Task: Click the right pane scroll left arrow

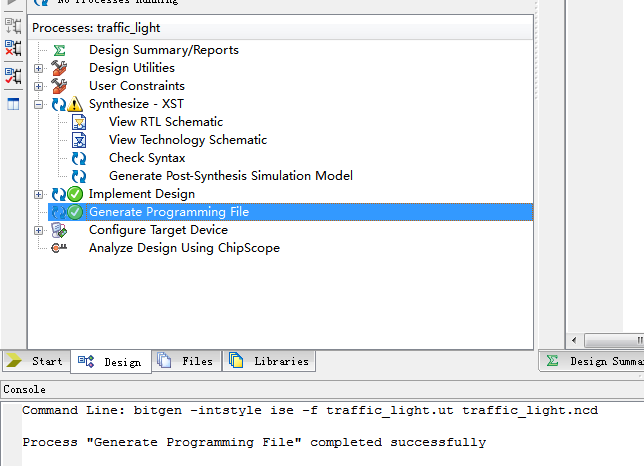Action: click(x=574, y=340)
